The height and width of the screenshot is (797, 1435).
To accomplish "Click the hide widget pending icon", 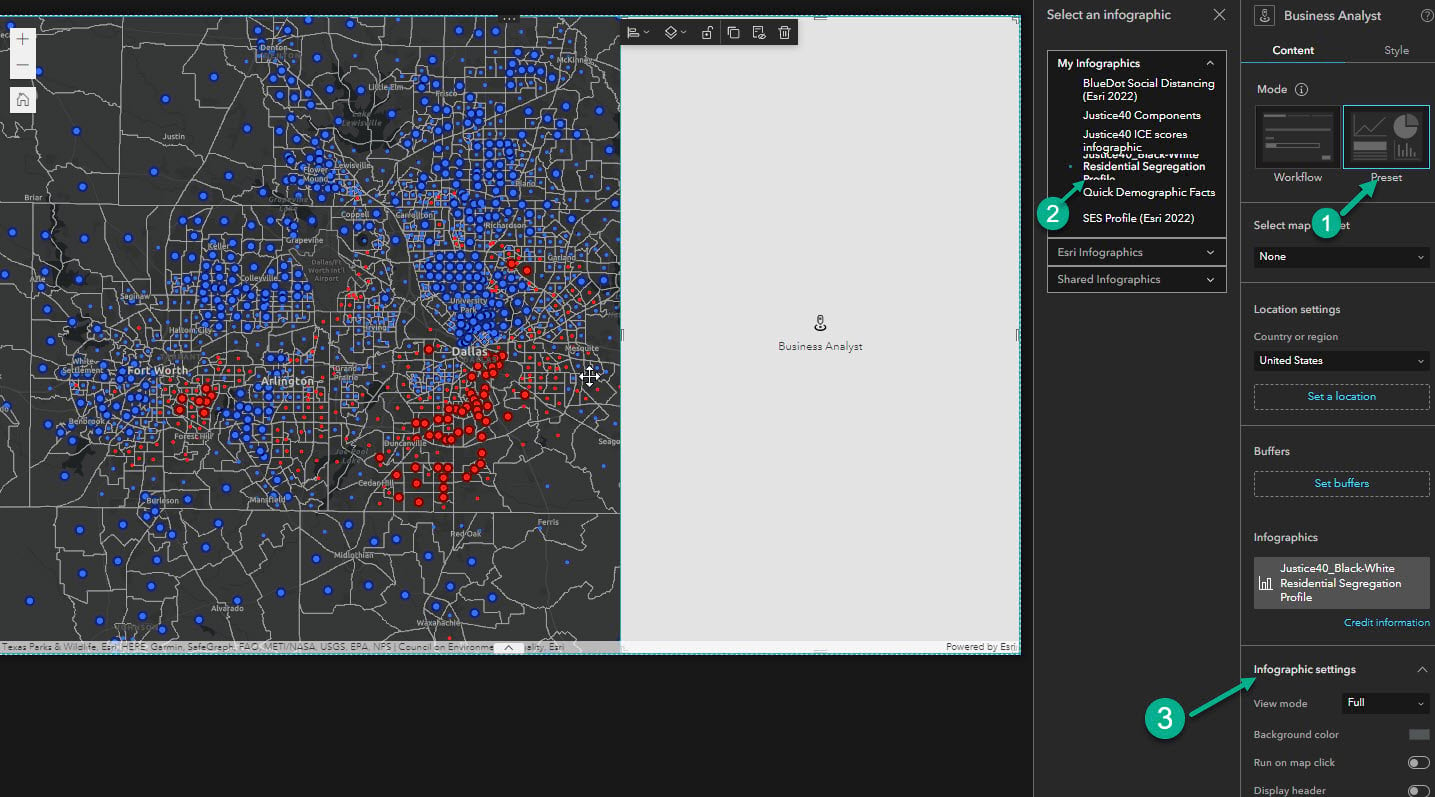I will (759, 33).
